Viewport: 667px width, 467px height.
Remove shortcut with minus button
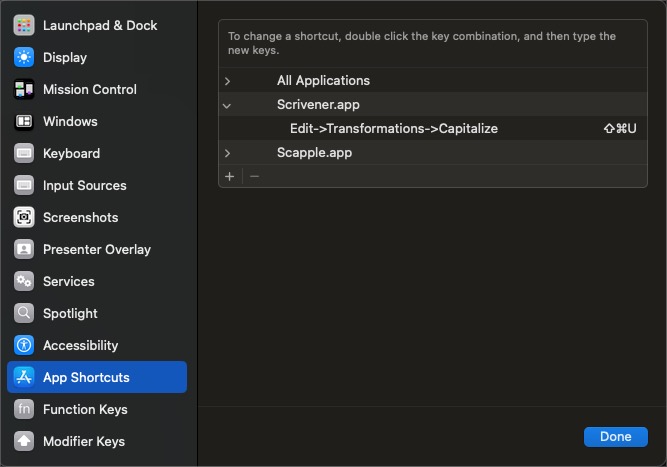pos(254,176)
